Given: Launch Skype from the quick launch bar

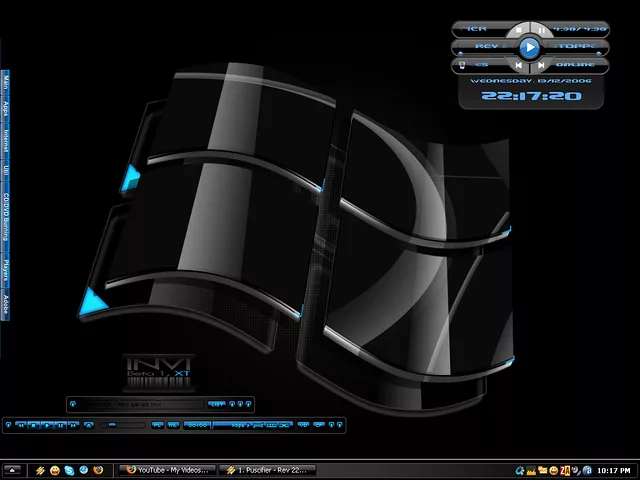Looking at the screenshot, I should click(69, 470).
